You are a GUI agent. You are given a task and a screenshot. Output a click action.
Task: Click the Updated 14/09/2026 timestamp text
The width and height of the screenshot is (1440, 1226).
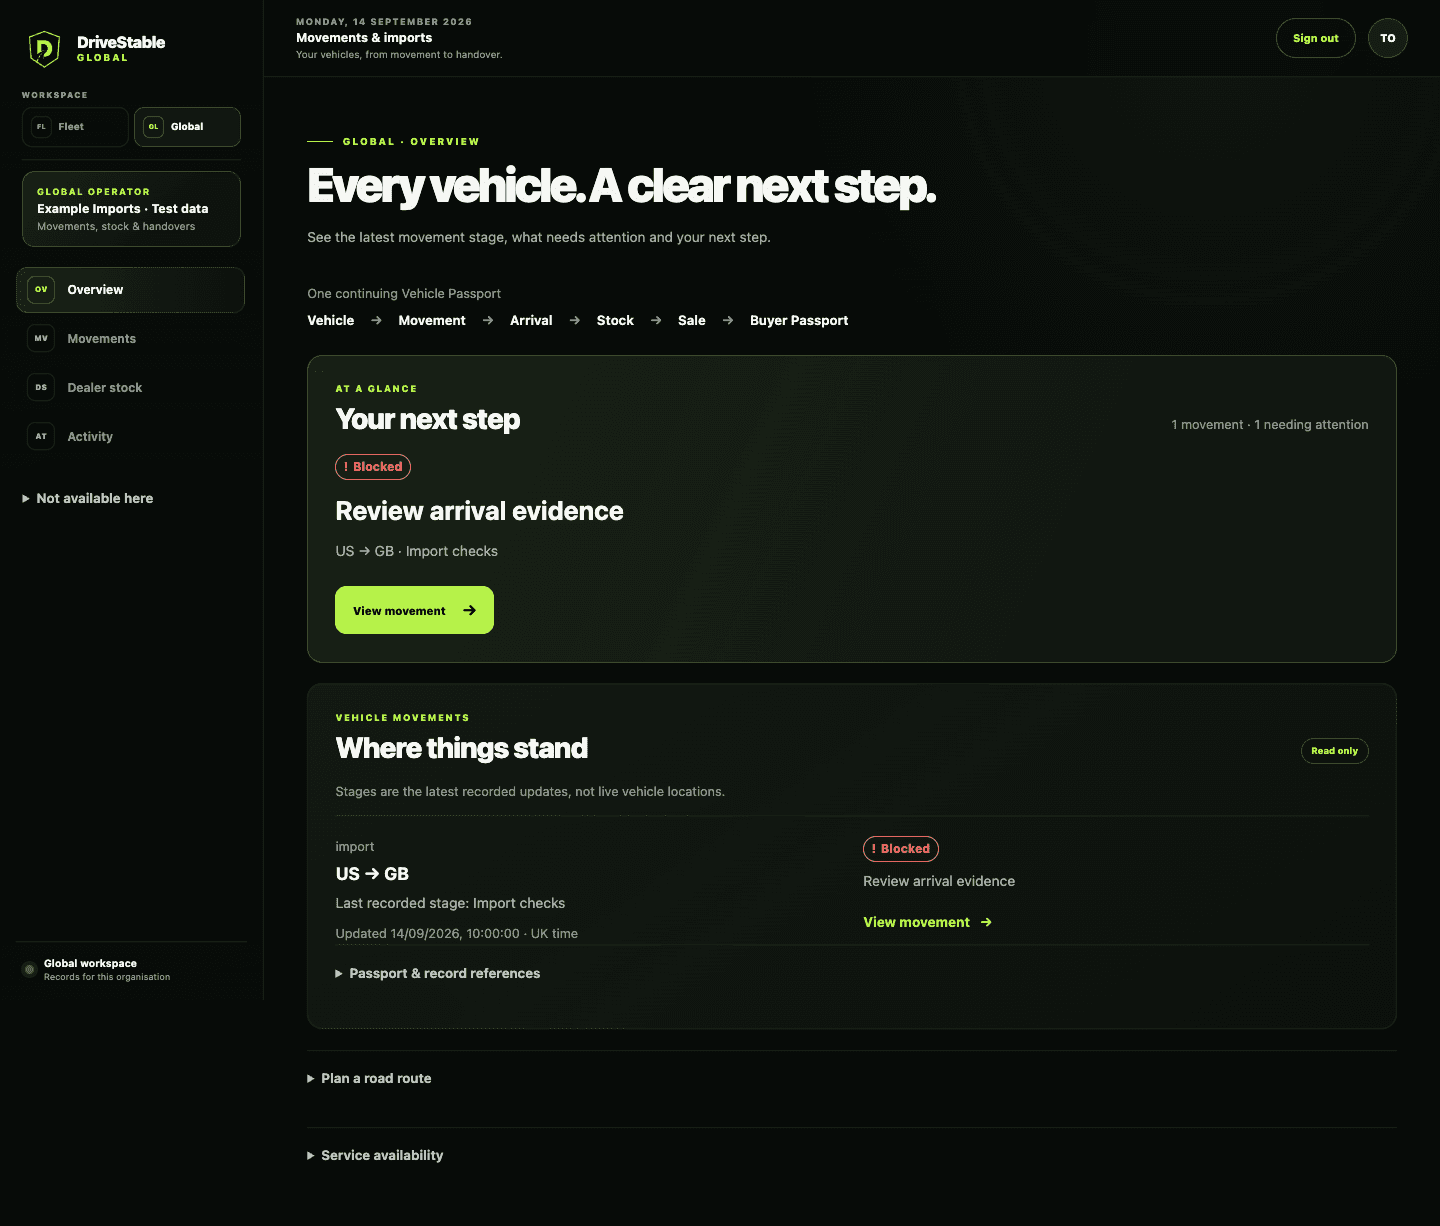tap(457, 934)
